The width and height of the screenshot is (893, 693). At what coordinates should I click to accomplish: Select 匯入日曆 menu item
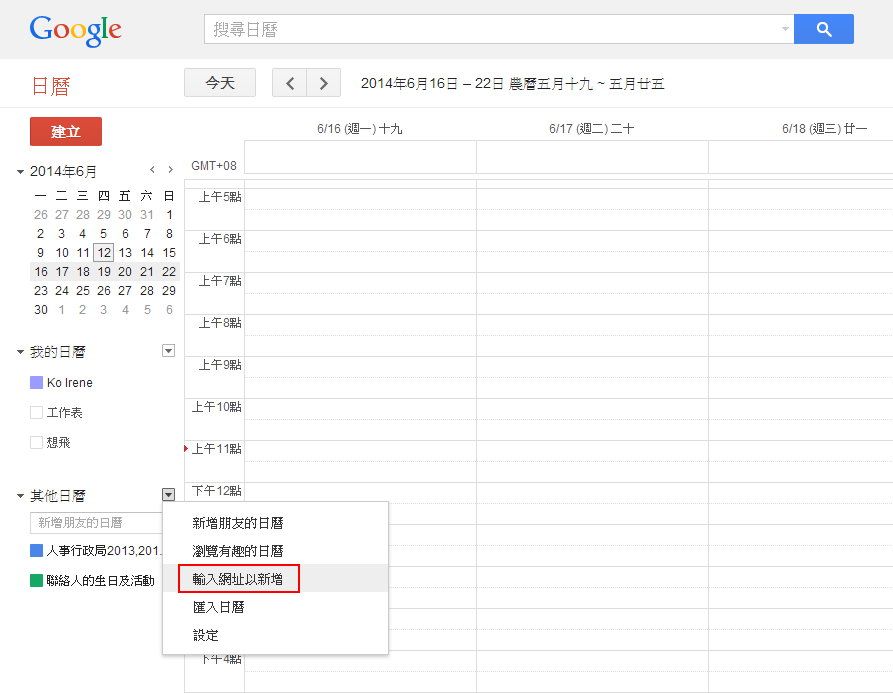pyautogui.click(x=218, y=607)
